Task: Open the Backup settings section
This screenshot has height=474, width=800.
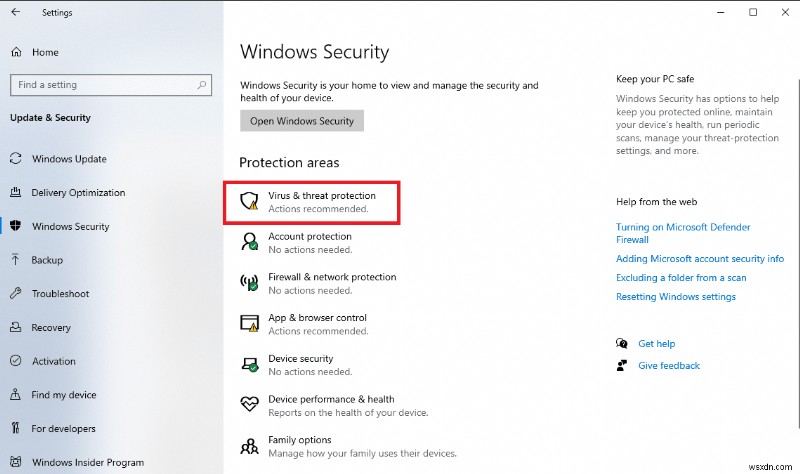Action: click(47, 260)
